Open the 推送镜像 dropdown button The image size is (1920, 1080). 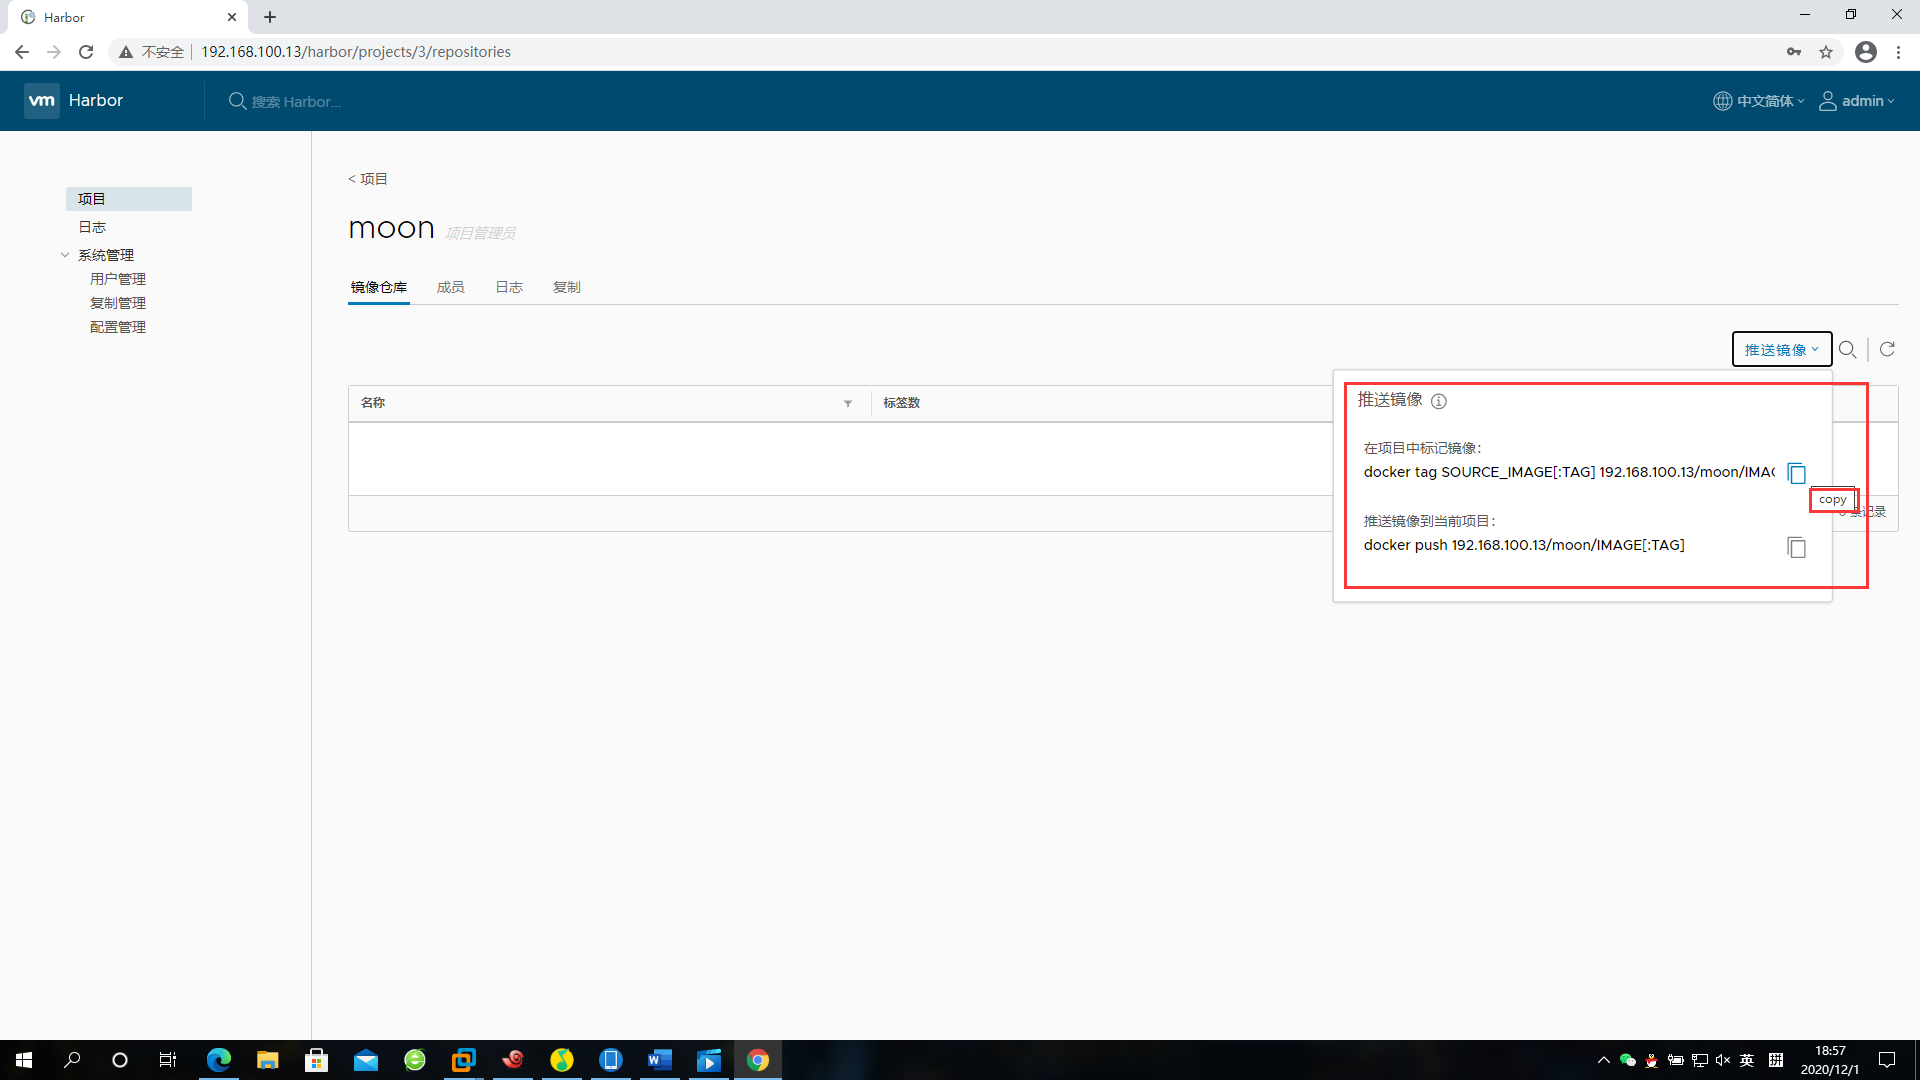[1781, 349]
